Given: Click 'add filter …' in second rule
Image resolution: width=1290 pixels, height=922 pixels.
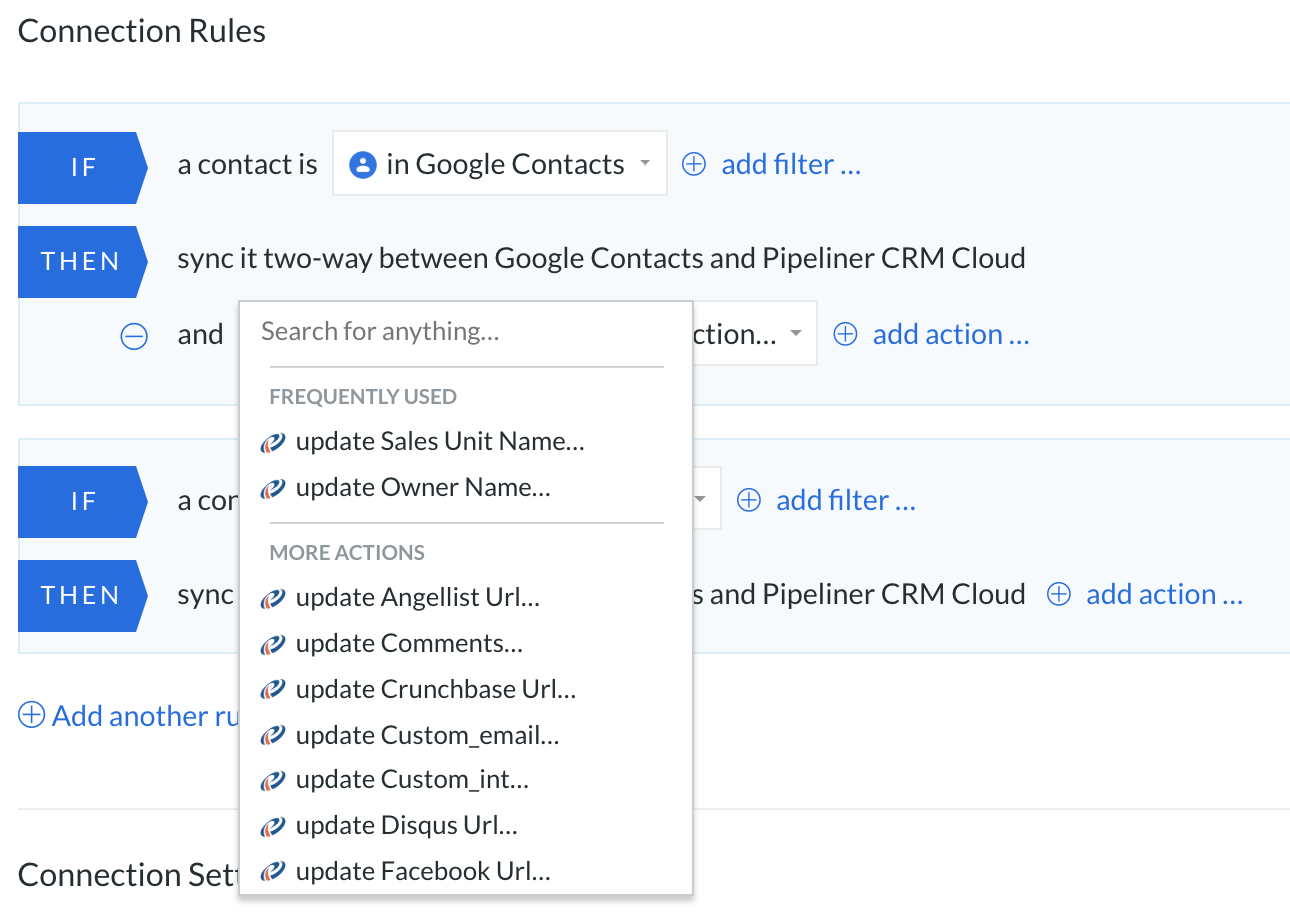Looking at the screenshot, I should coord(846,500).
